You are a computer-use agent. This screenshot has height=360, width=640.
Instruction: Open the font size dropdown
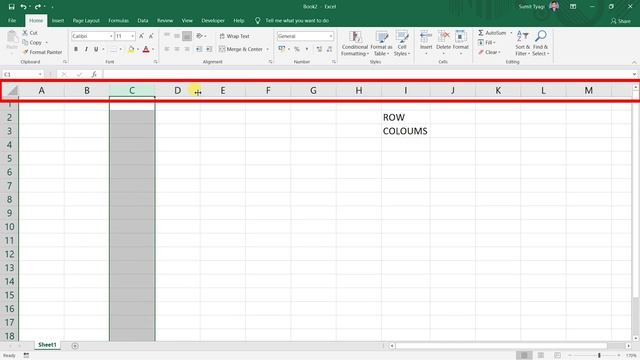point(132,36)
